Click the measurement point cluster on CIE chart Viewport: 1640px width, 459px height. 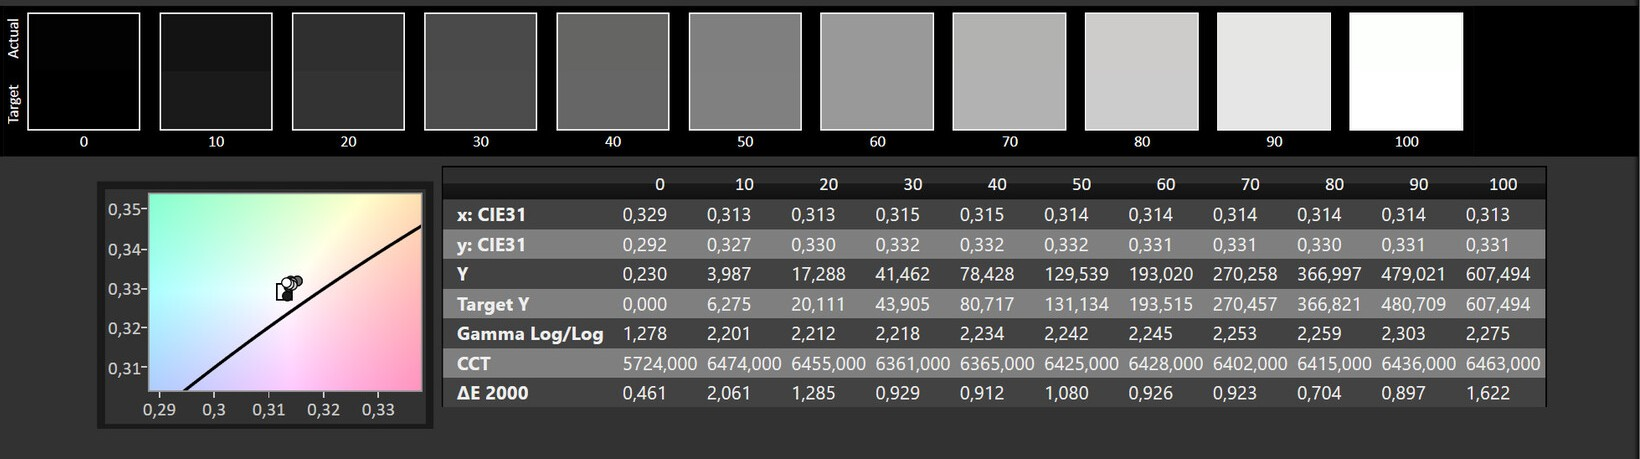click(x=288, y=289)
